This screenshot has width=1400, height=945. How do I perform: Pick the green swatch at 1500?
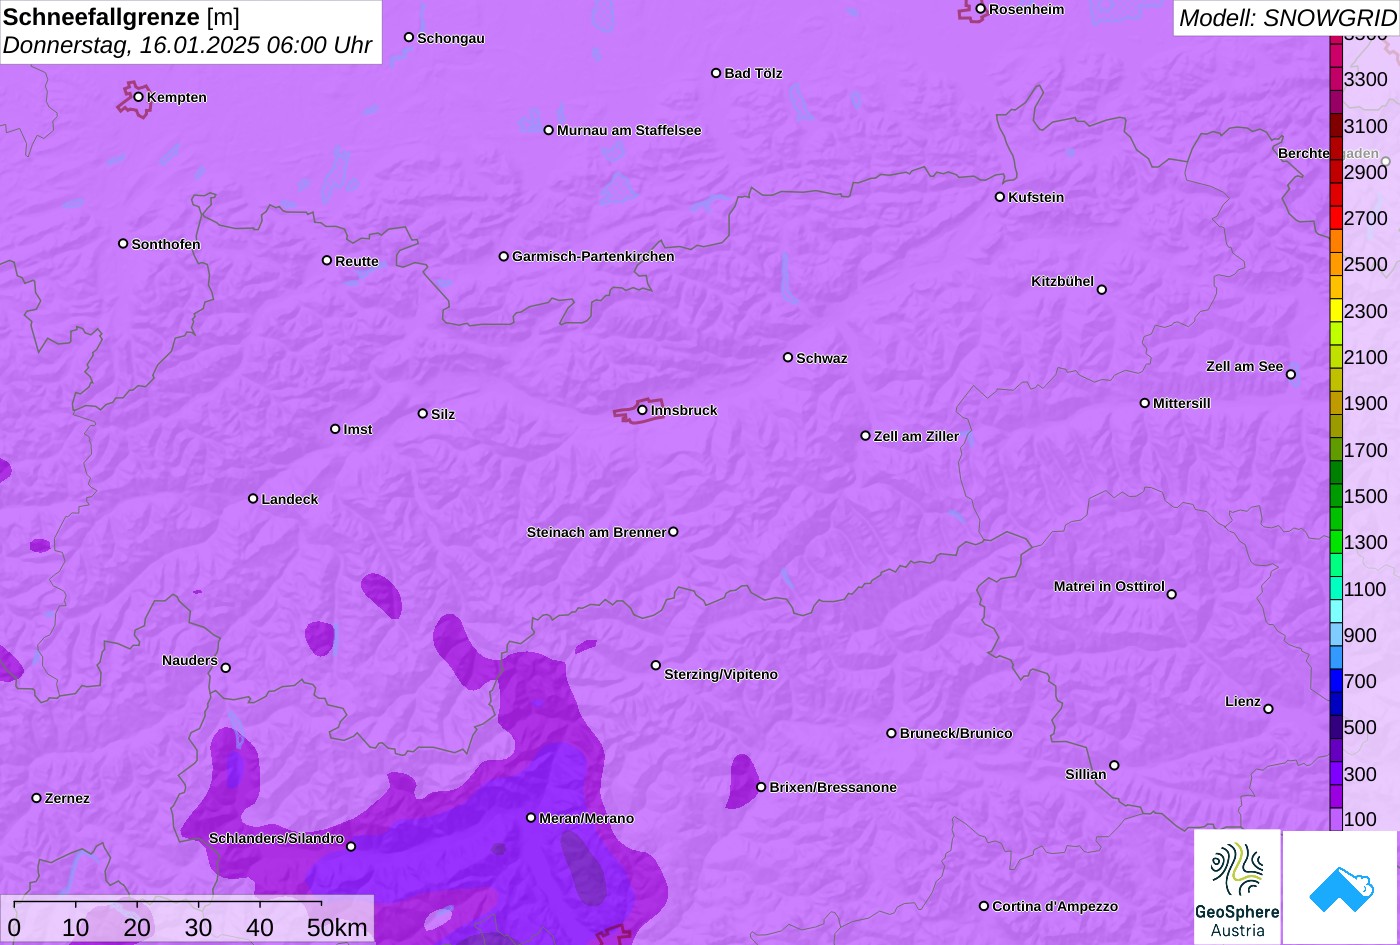1336,496
